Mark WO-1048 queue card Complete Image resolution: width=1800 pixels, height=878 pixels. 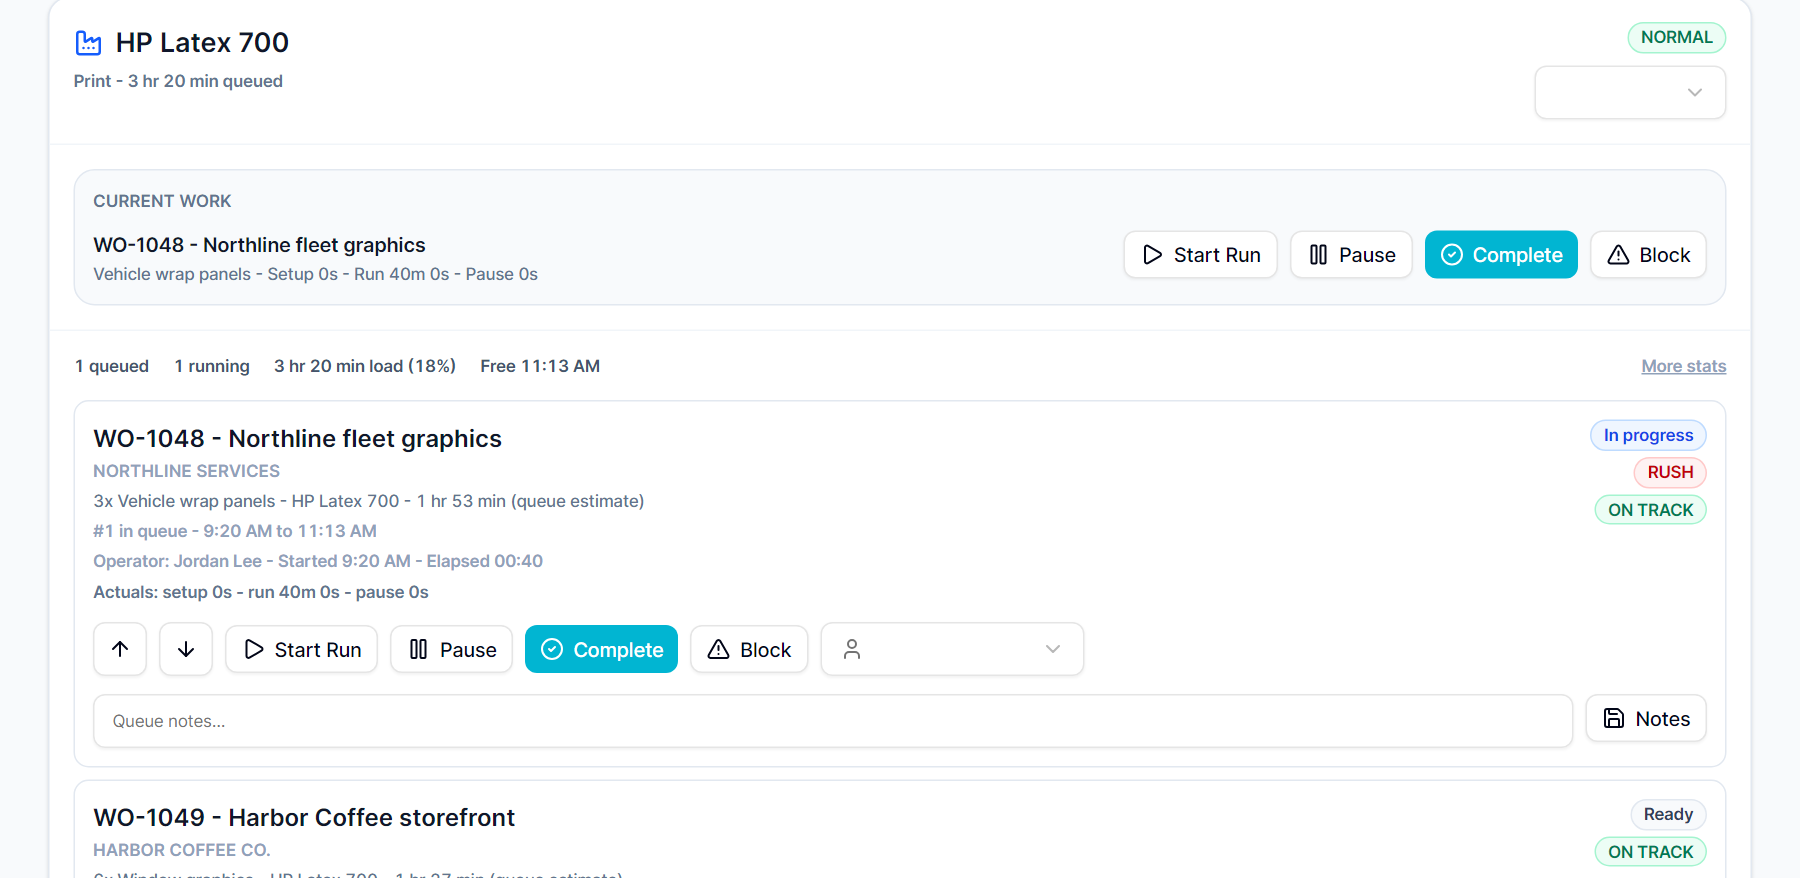[x=601, y=649]
